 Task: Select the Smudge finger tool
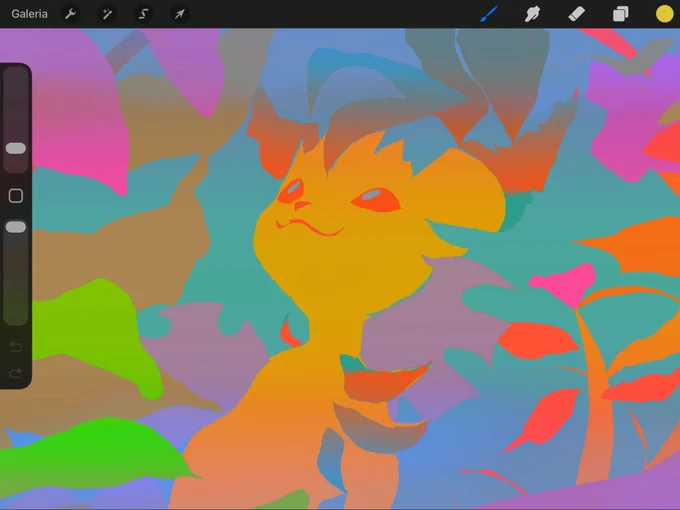tap(533, 14)
